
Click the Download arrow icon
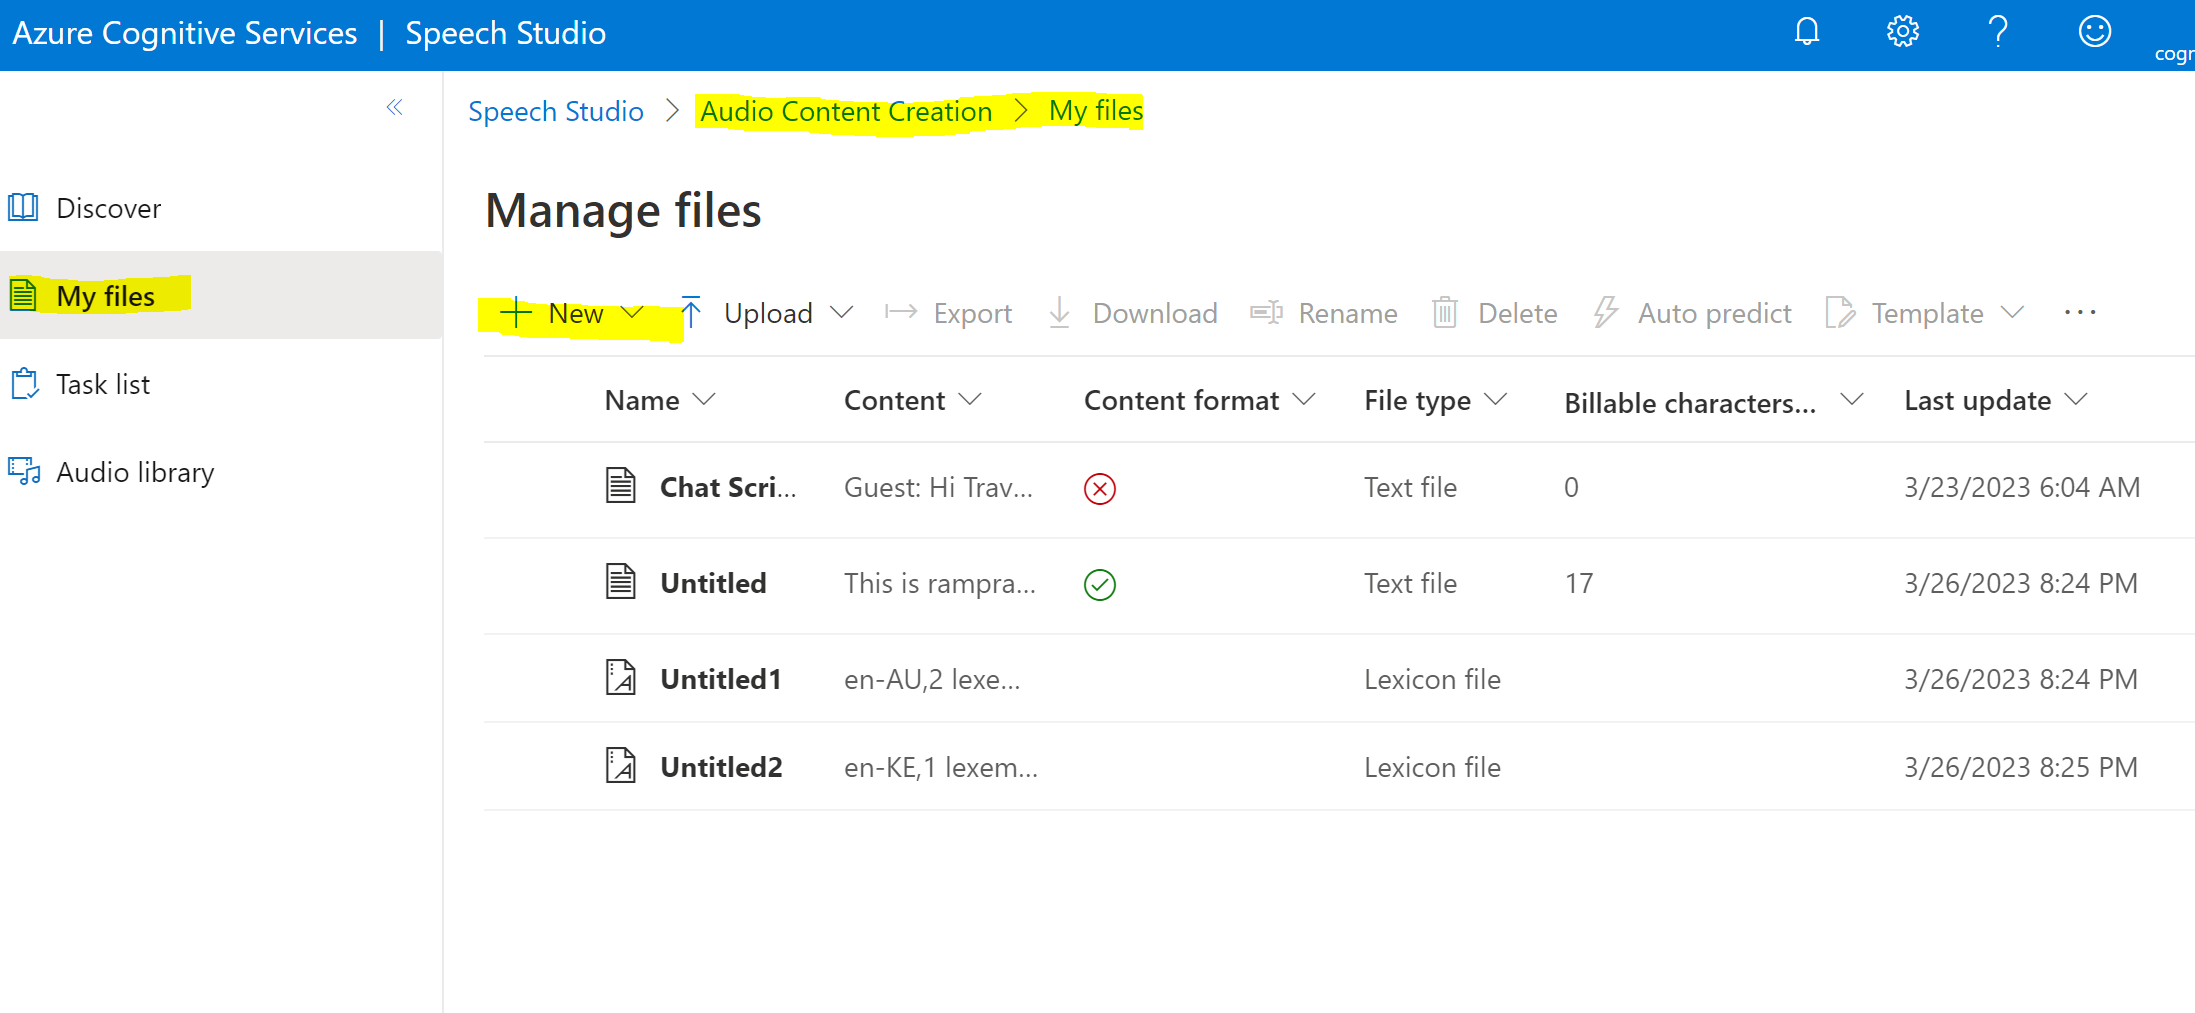[x=1060, y=312]
